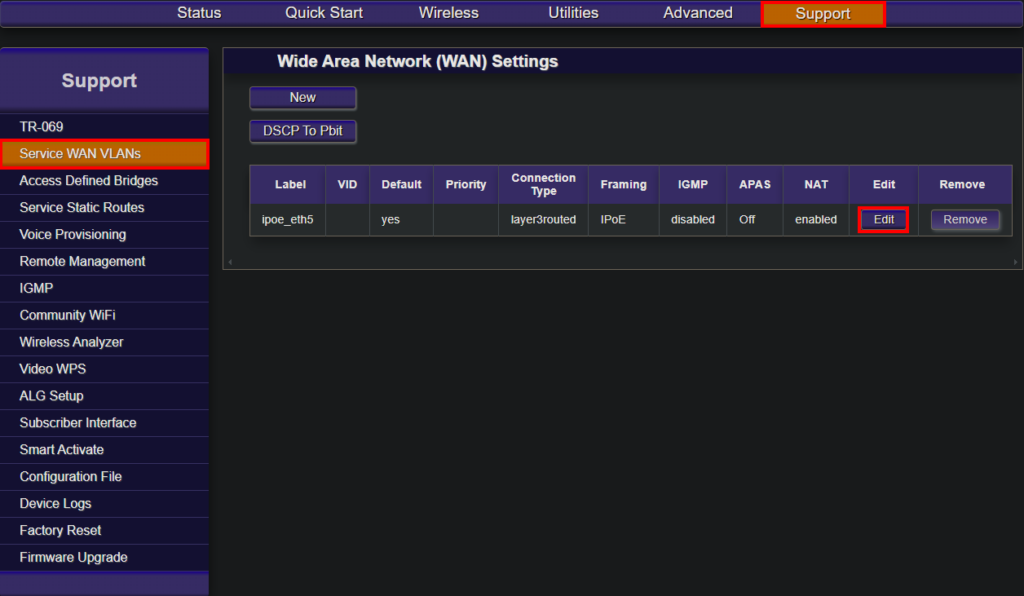The height and width of the screenshot is (596, 1024).
Task: Select the Advanced tab
Action: tap(698, 13)
